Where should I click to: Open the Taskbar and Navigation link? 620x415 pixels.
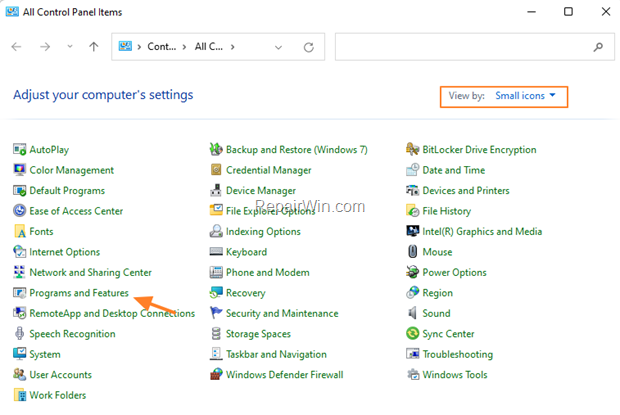click(x=276, y=354)
